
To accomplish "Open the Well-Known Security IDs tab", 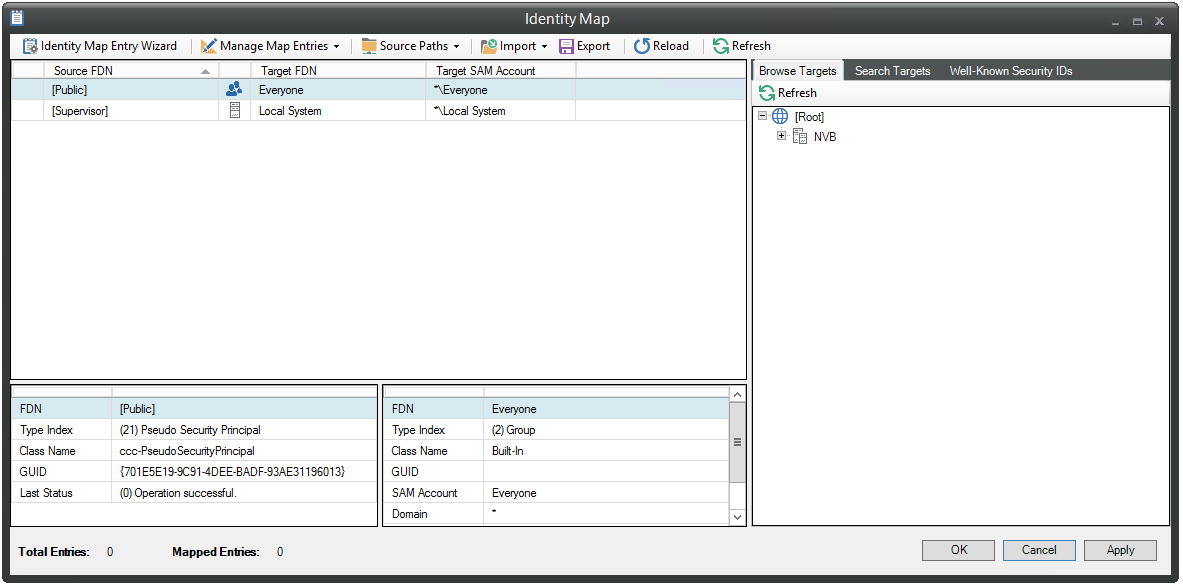I will 1011,71.
